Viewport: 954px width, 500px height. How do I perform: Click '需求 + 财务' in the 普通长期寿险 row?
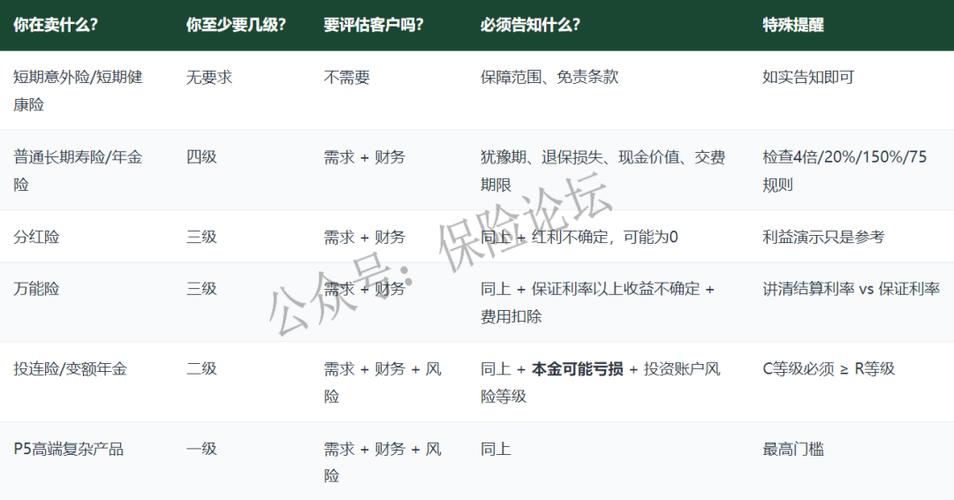click(364, 157)
